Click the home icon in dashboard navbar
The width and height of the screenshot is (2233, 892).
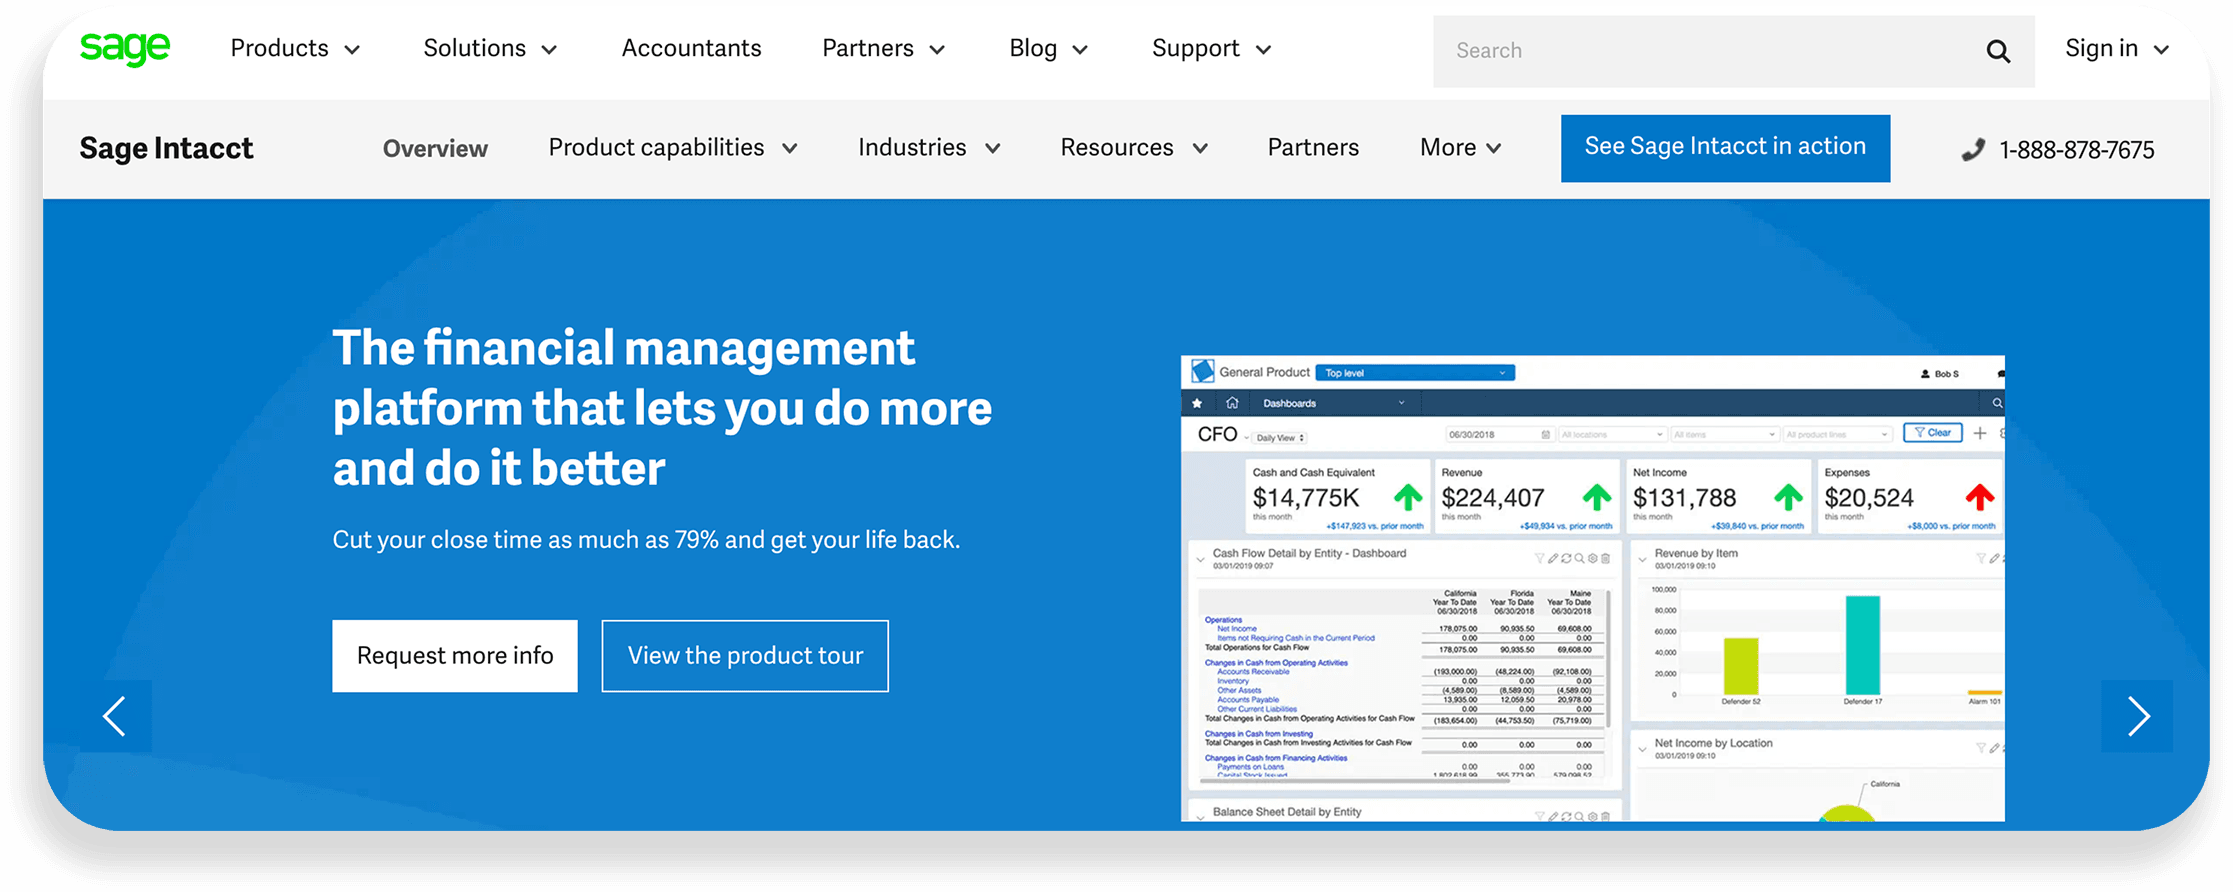[1232, 403]
